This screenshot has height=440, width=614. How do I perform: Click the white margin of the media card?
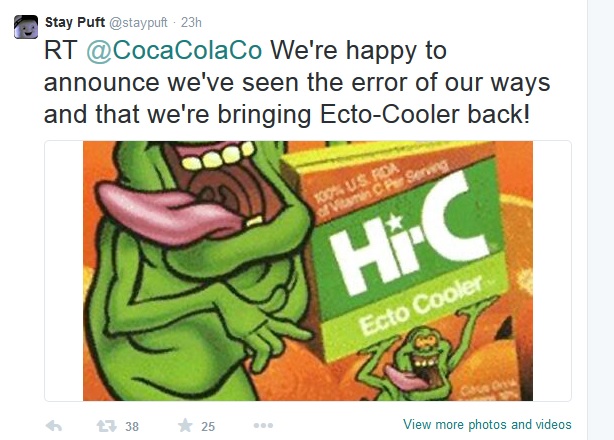[64, 271]
